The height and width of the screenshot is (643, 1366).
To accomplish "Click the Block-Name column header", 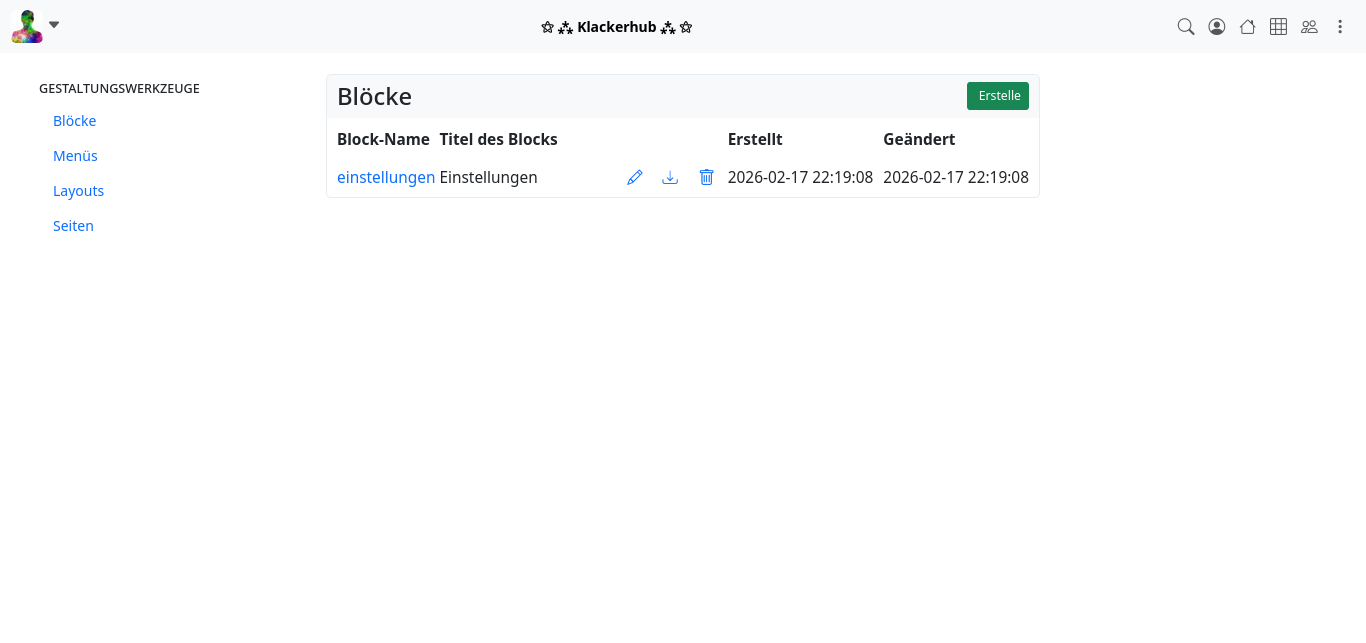I will point(383,139).
